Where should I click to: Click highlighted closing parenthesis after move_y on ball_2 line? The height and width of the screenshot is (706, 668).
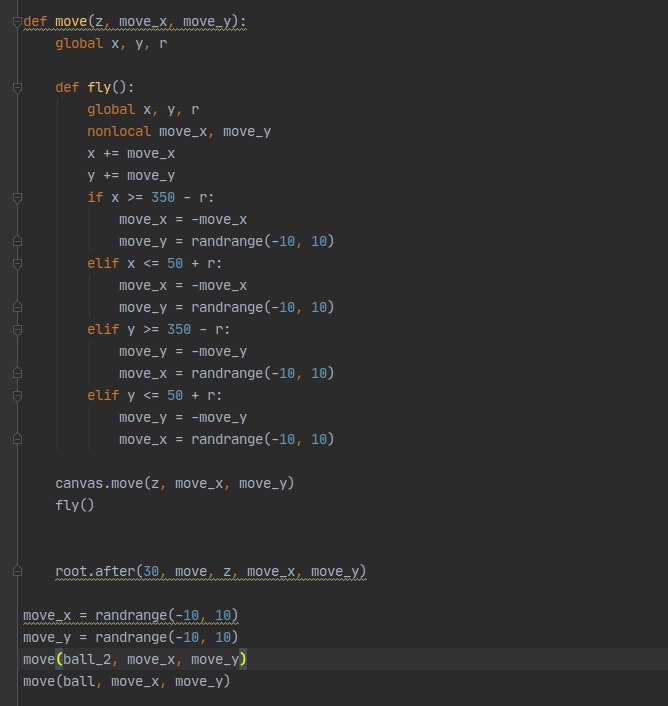(243, 659)
